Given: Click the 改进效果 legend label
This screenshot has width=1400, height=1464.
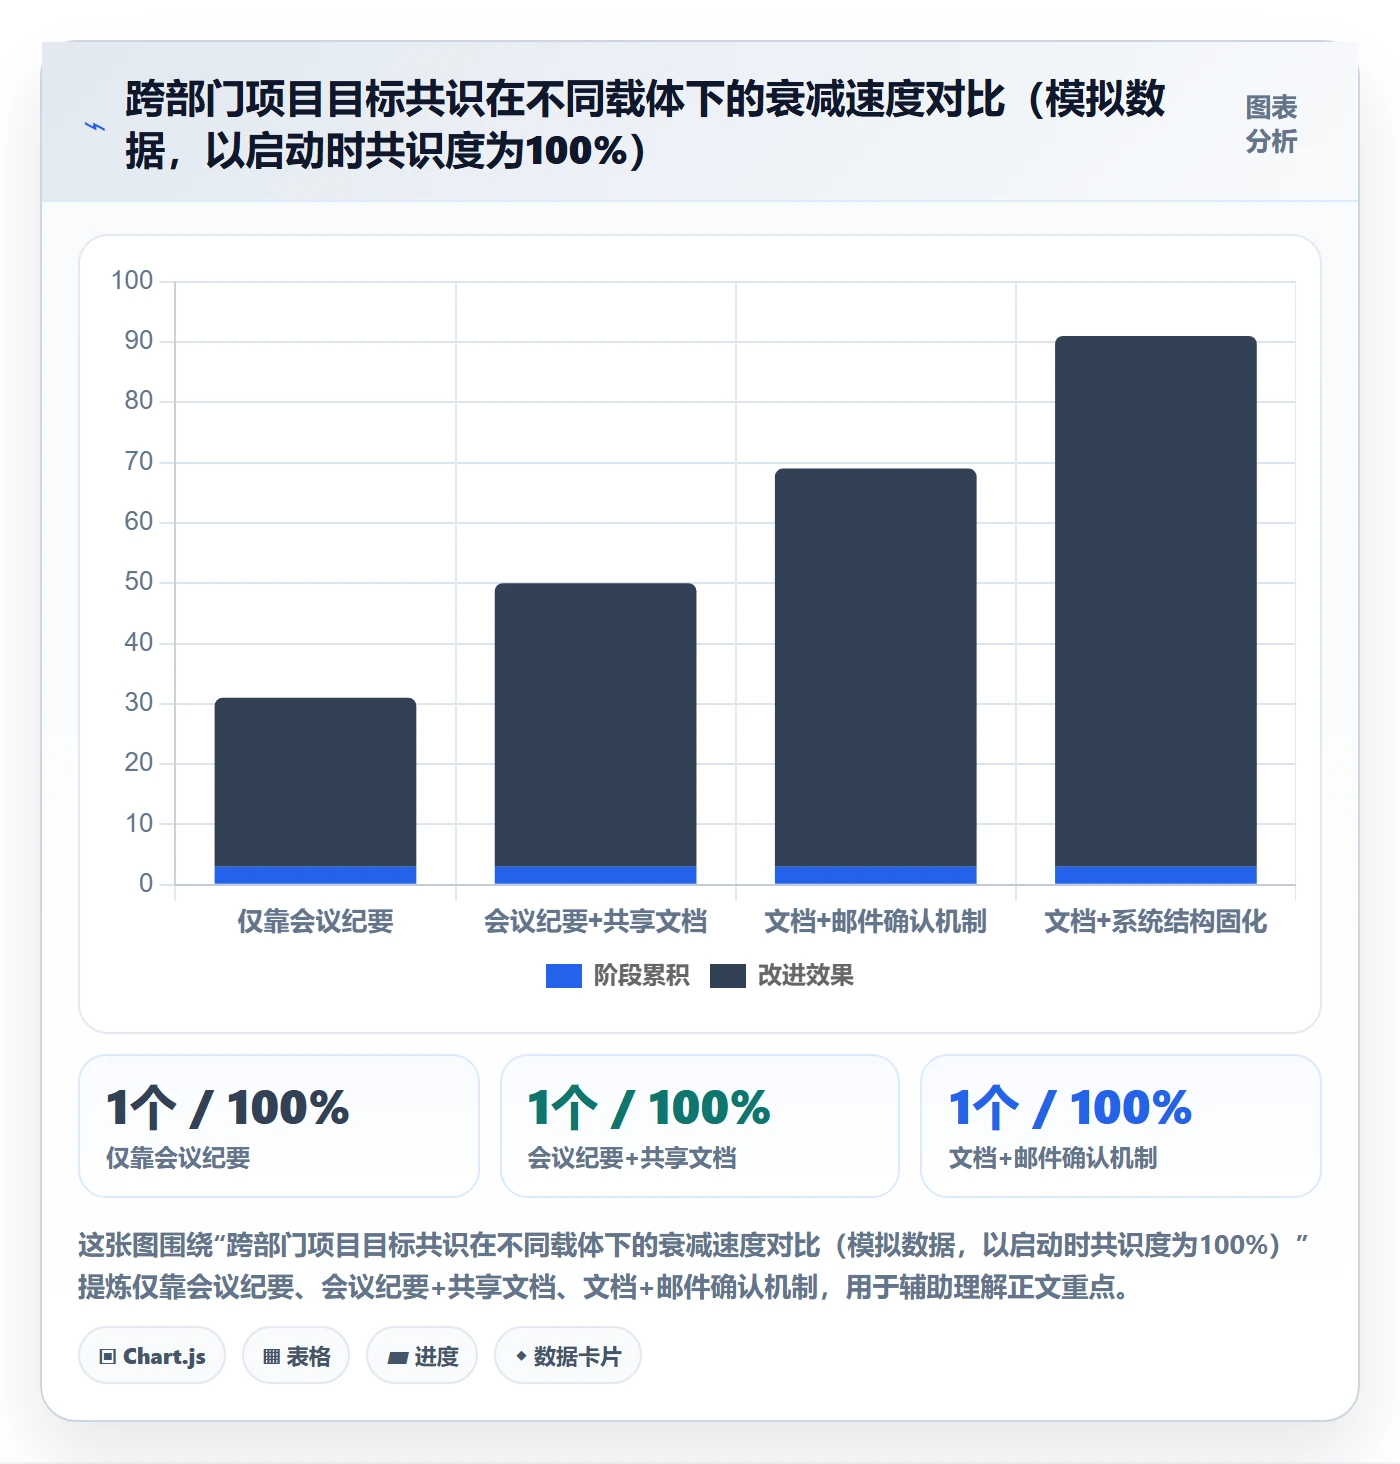Looking at the screenshot, I should coord(805,975).
